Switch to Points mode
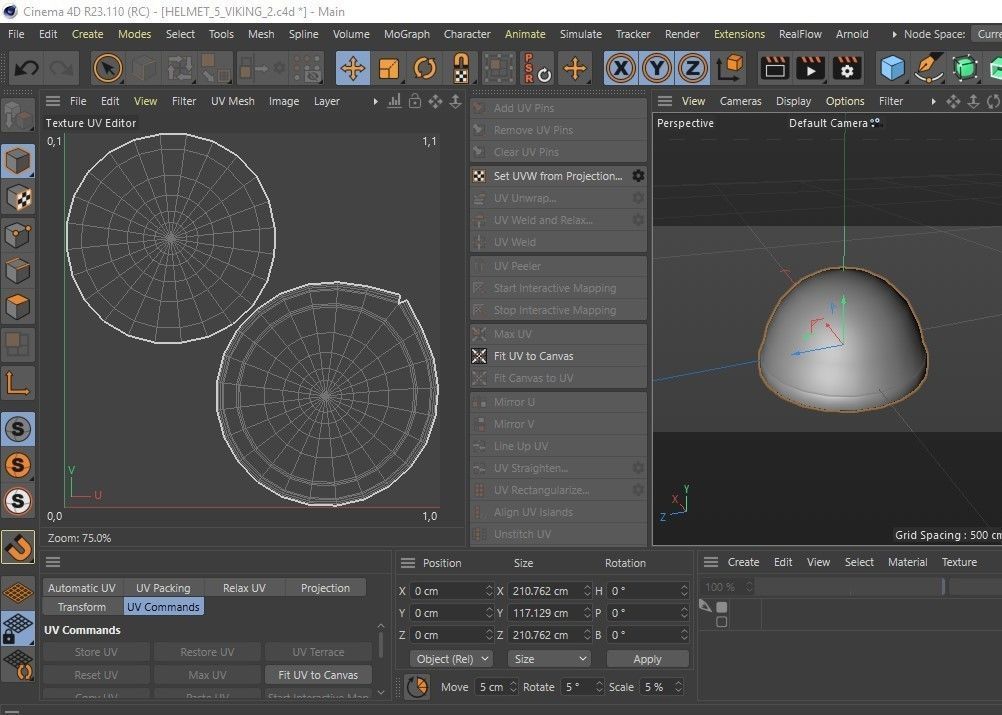This screenshot has width=1002, height=715. pyautogui.click(x=17, y=234)
